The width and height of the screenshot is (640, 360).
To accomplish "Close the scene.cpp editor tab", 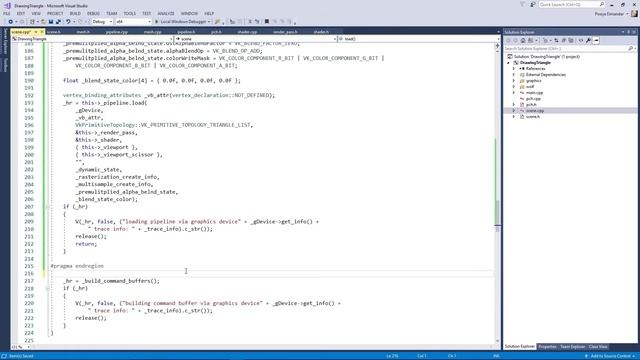I will click(x=42, y=32).
